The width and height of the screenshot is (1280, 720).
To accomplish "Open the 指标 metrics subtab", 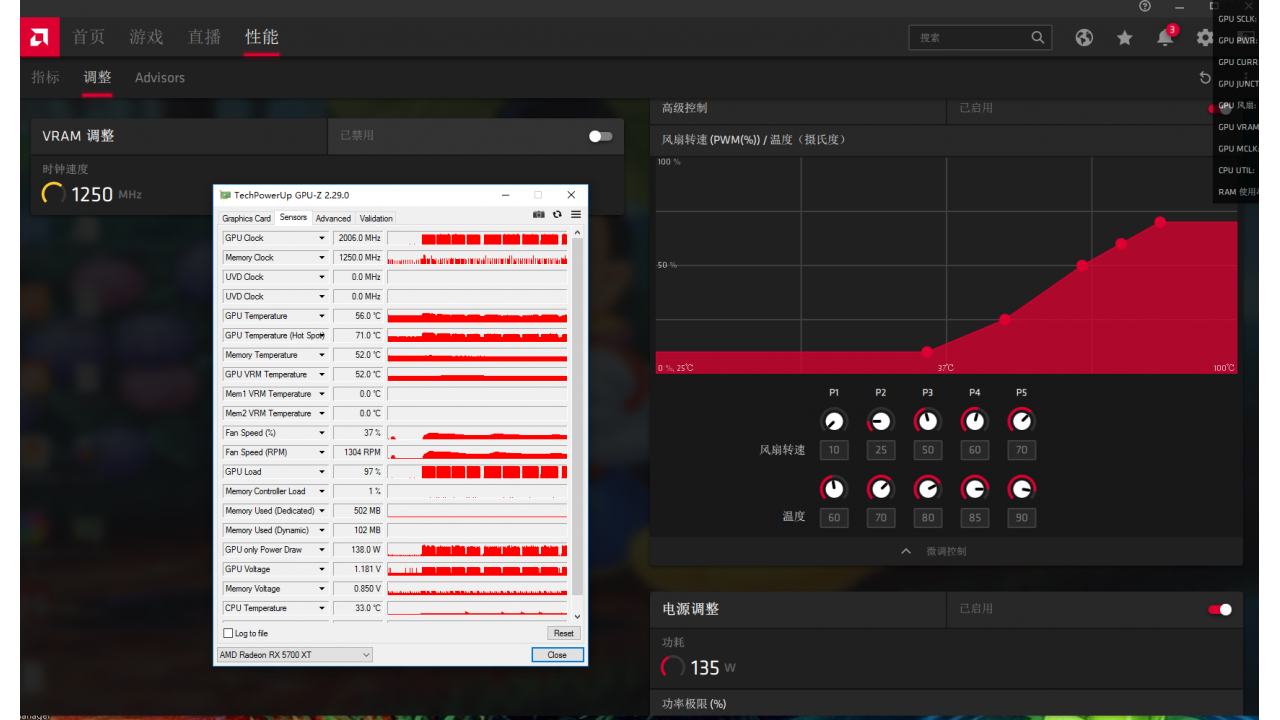I will click(45, 77).
